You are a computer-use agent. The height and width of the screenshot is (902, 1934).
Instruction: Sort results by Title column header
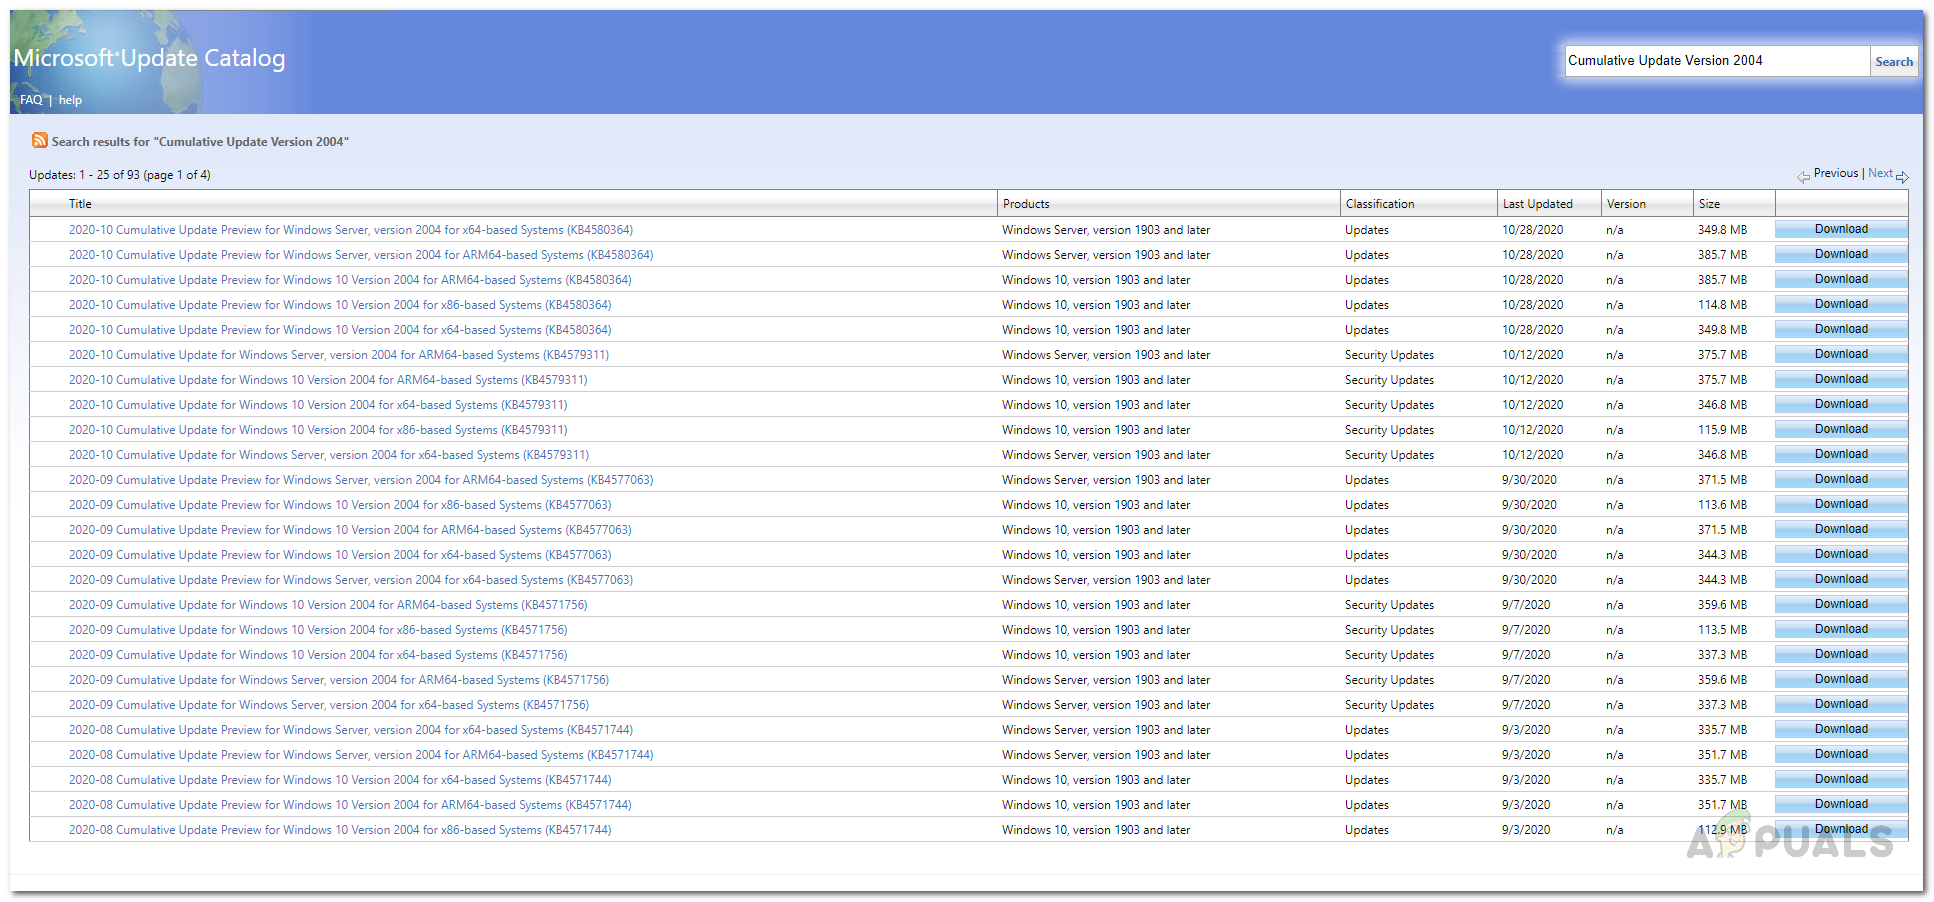point(80,204)
